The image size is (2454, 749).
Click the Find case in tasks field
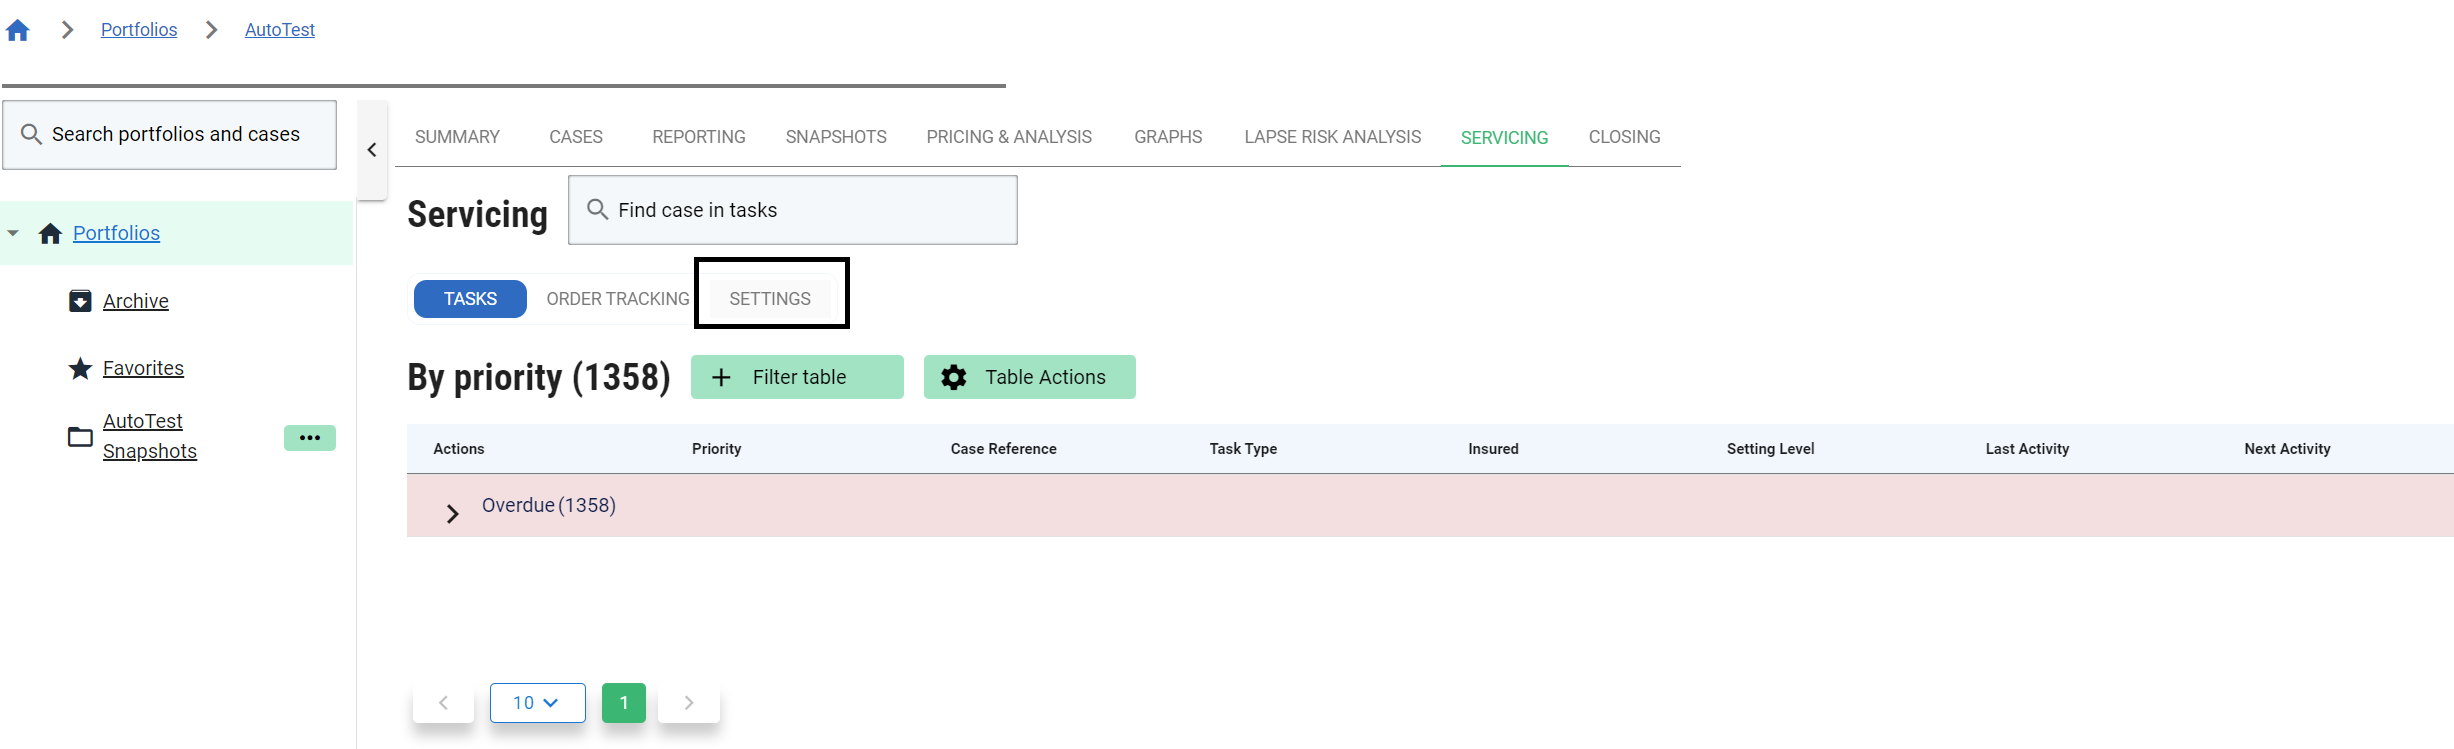coord(793,210)
